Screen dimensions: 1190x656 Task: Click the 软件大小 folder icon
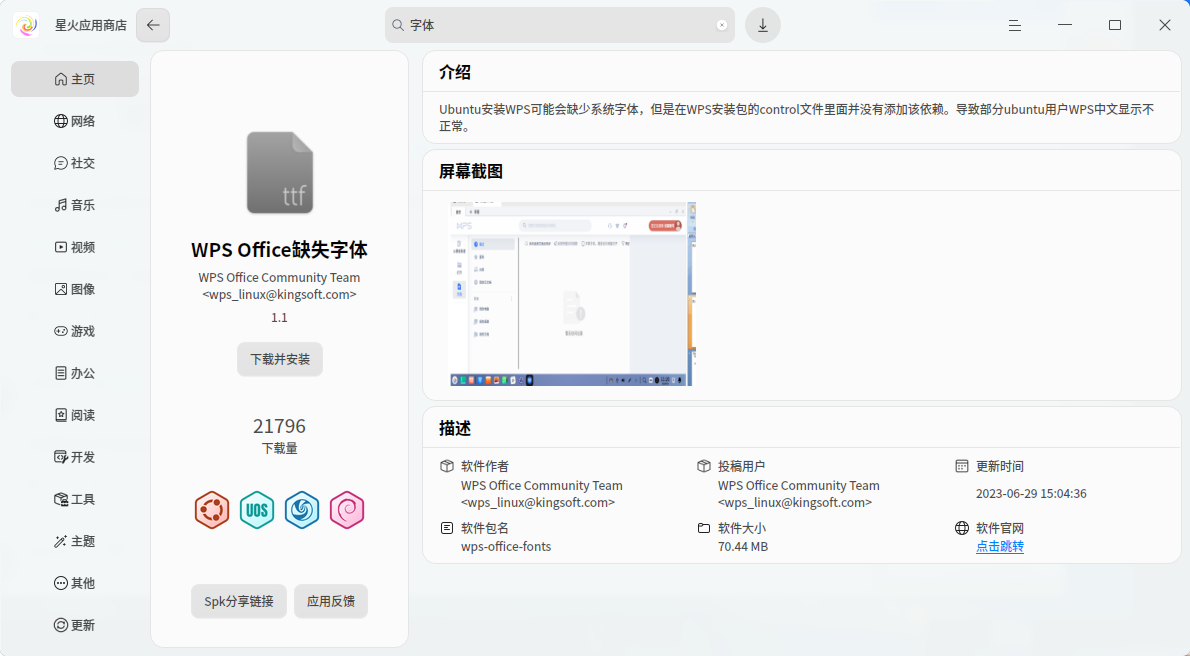click(x=704, y=528)
